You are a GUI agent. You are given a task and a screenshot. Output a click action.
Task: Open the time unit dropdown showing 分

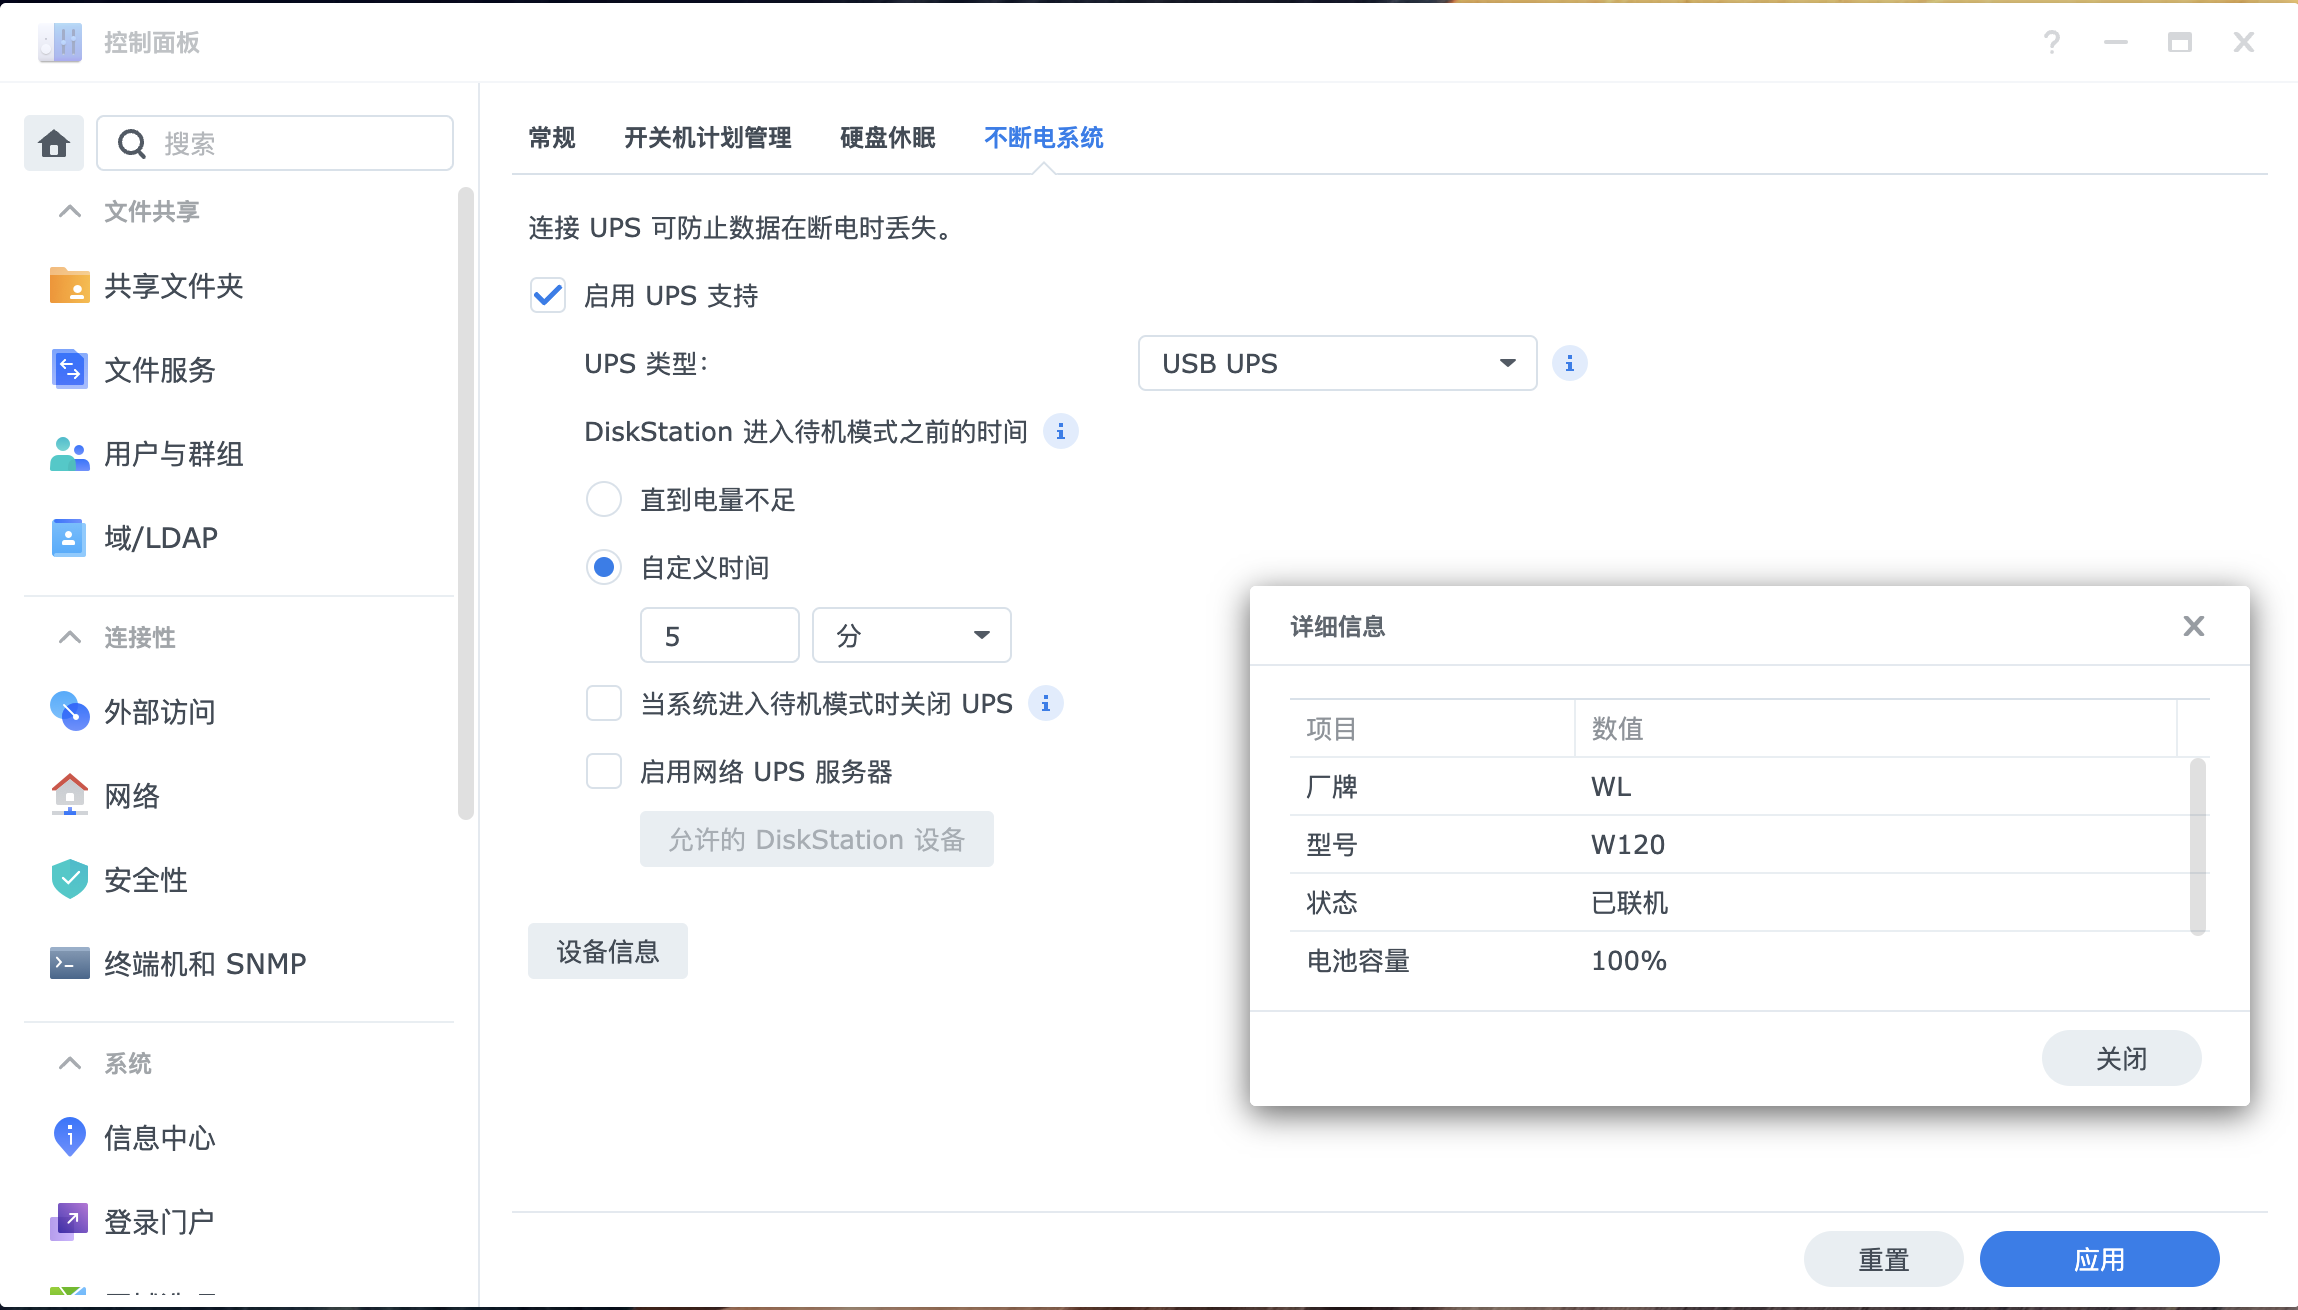[x=911, y=634]
